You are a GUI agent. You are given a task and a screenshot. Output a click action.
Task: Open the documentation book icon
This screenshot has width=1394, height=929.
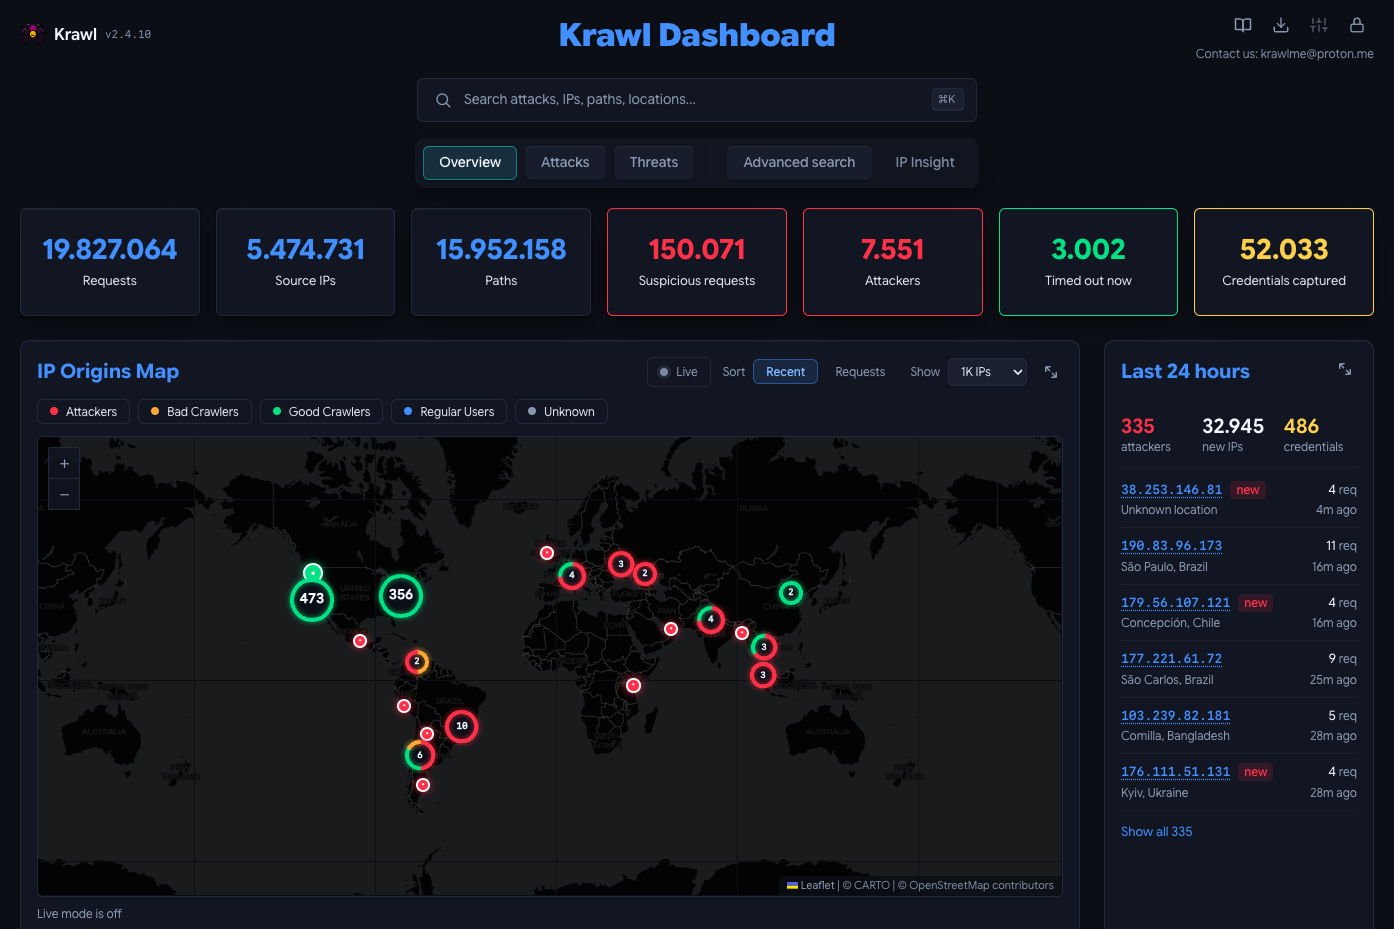pos(1243,25)
